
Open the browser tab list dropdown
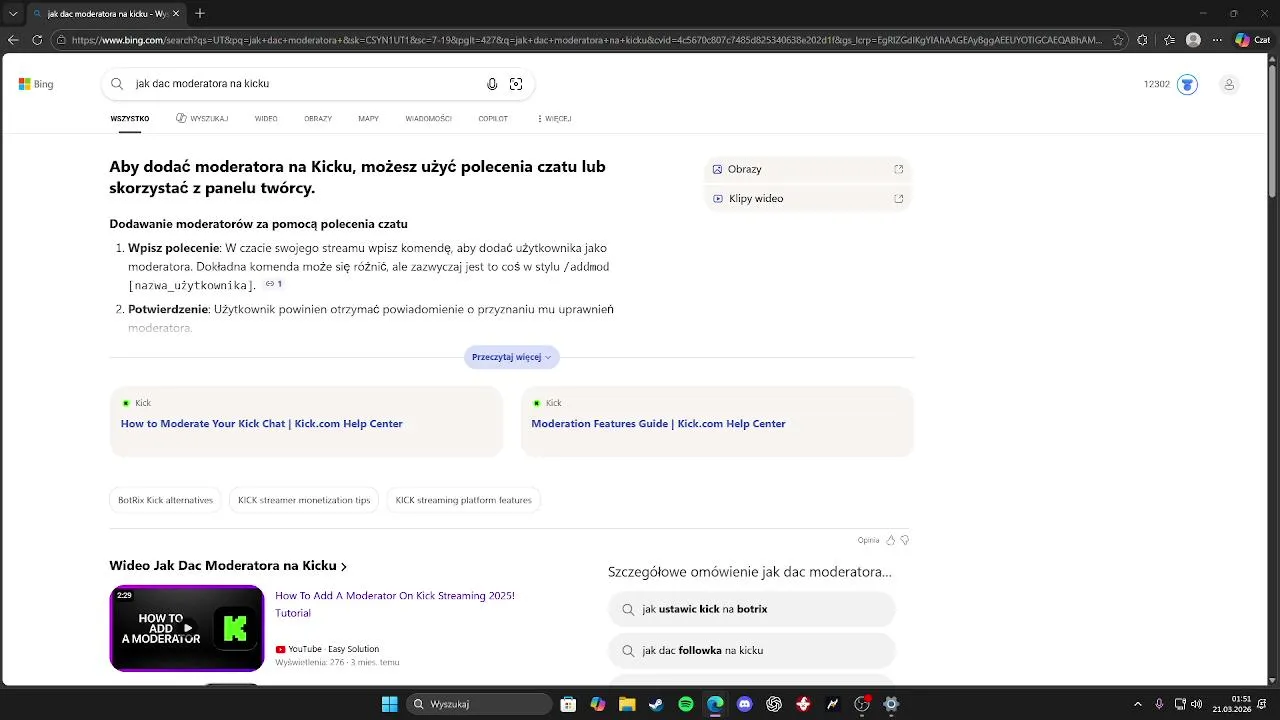coord(13,13)
